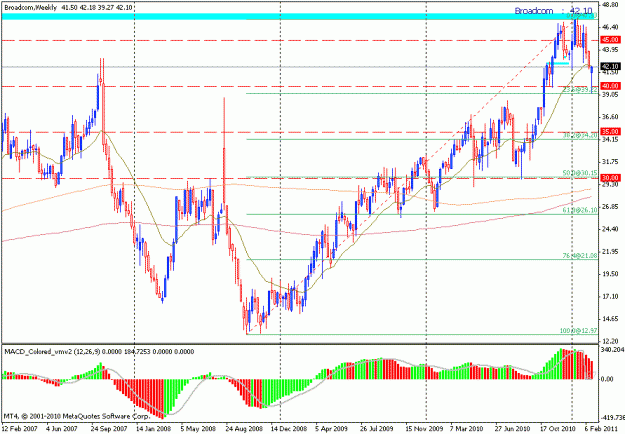
Task: Click the 14.65 price axis value
Action: click(611, 319)
